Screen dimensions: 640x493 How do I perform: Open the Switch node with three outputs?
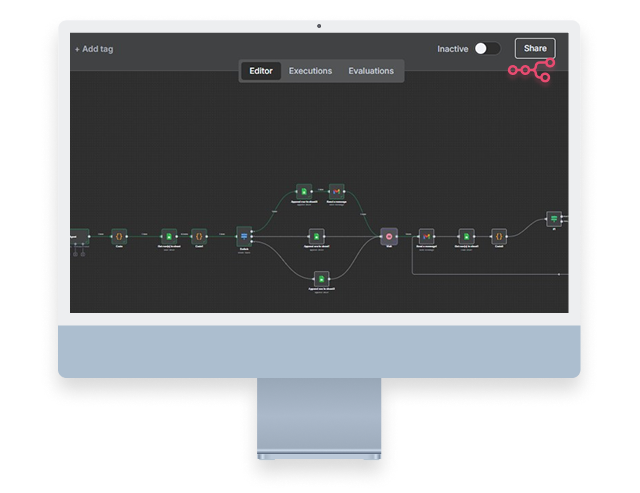243,236
